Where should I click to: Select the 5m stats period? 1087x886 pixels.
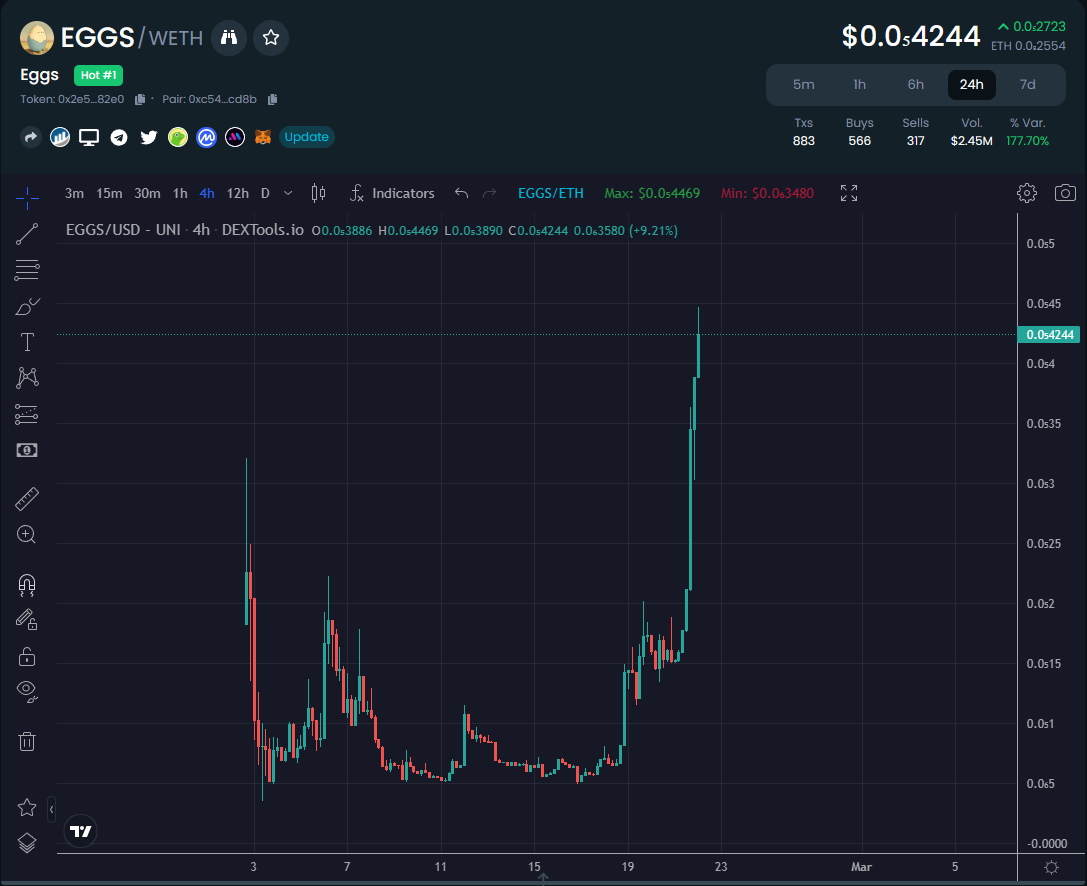click(x=803, y=85)
